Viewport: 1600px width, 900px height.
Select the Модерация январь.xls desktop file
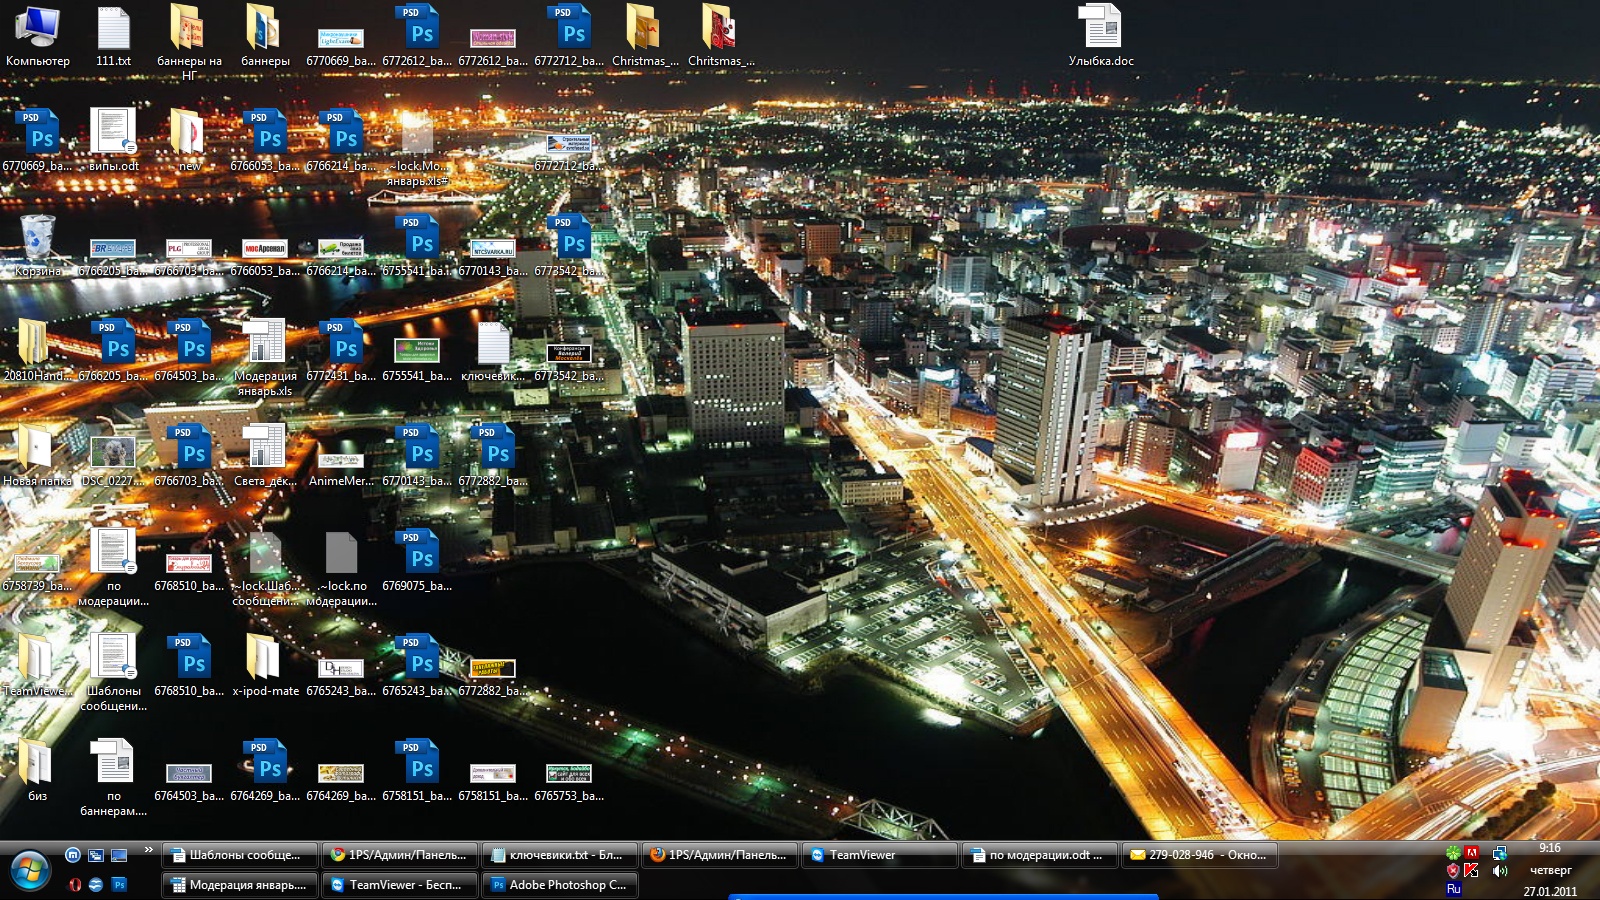coord(265,345)
